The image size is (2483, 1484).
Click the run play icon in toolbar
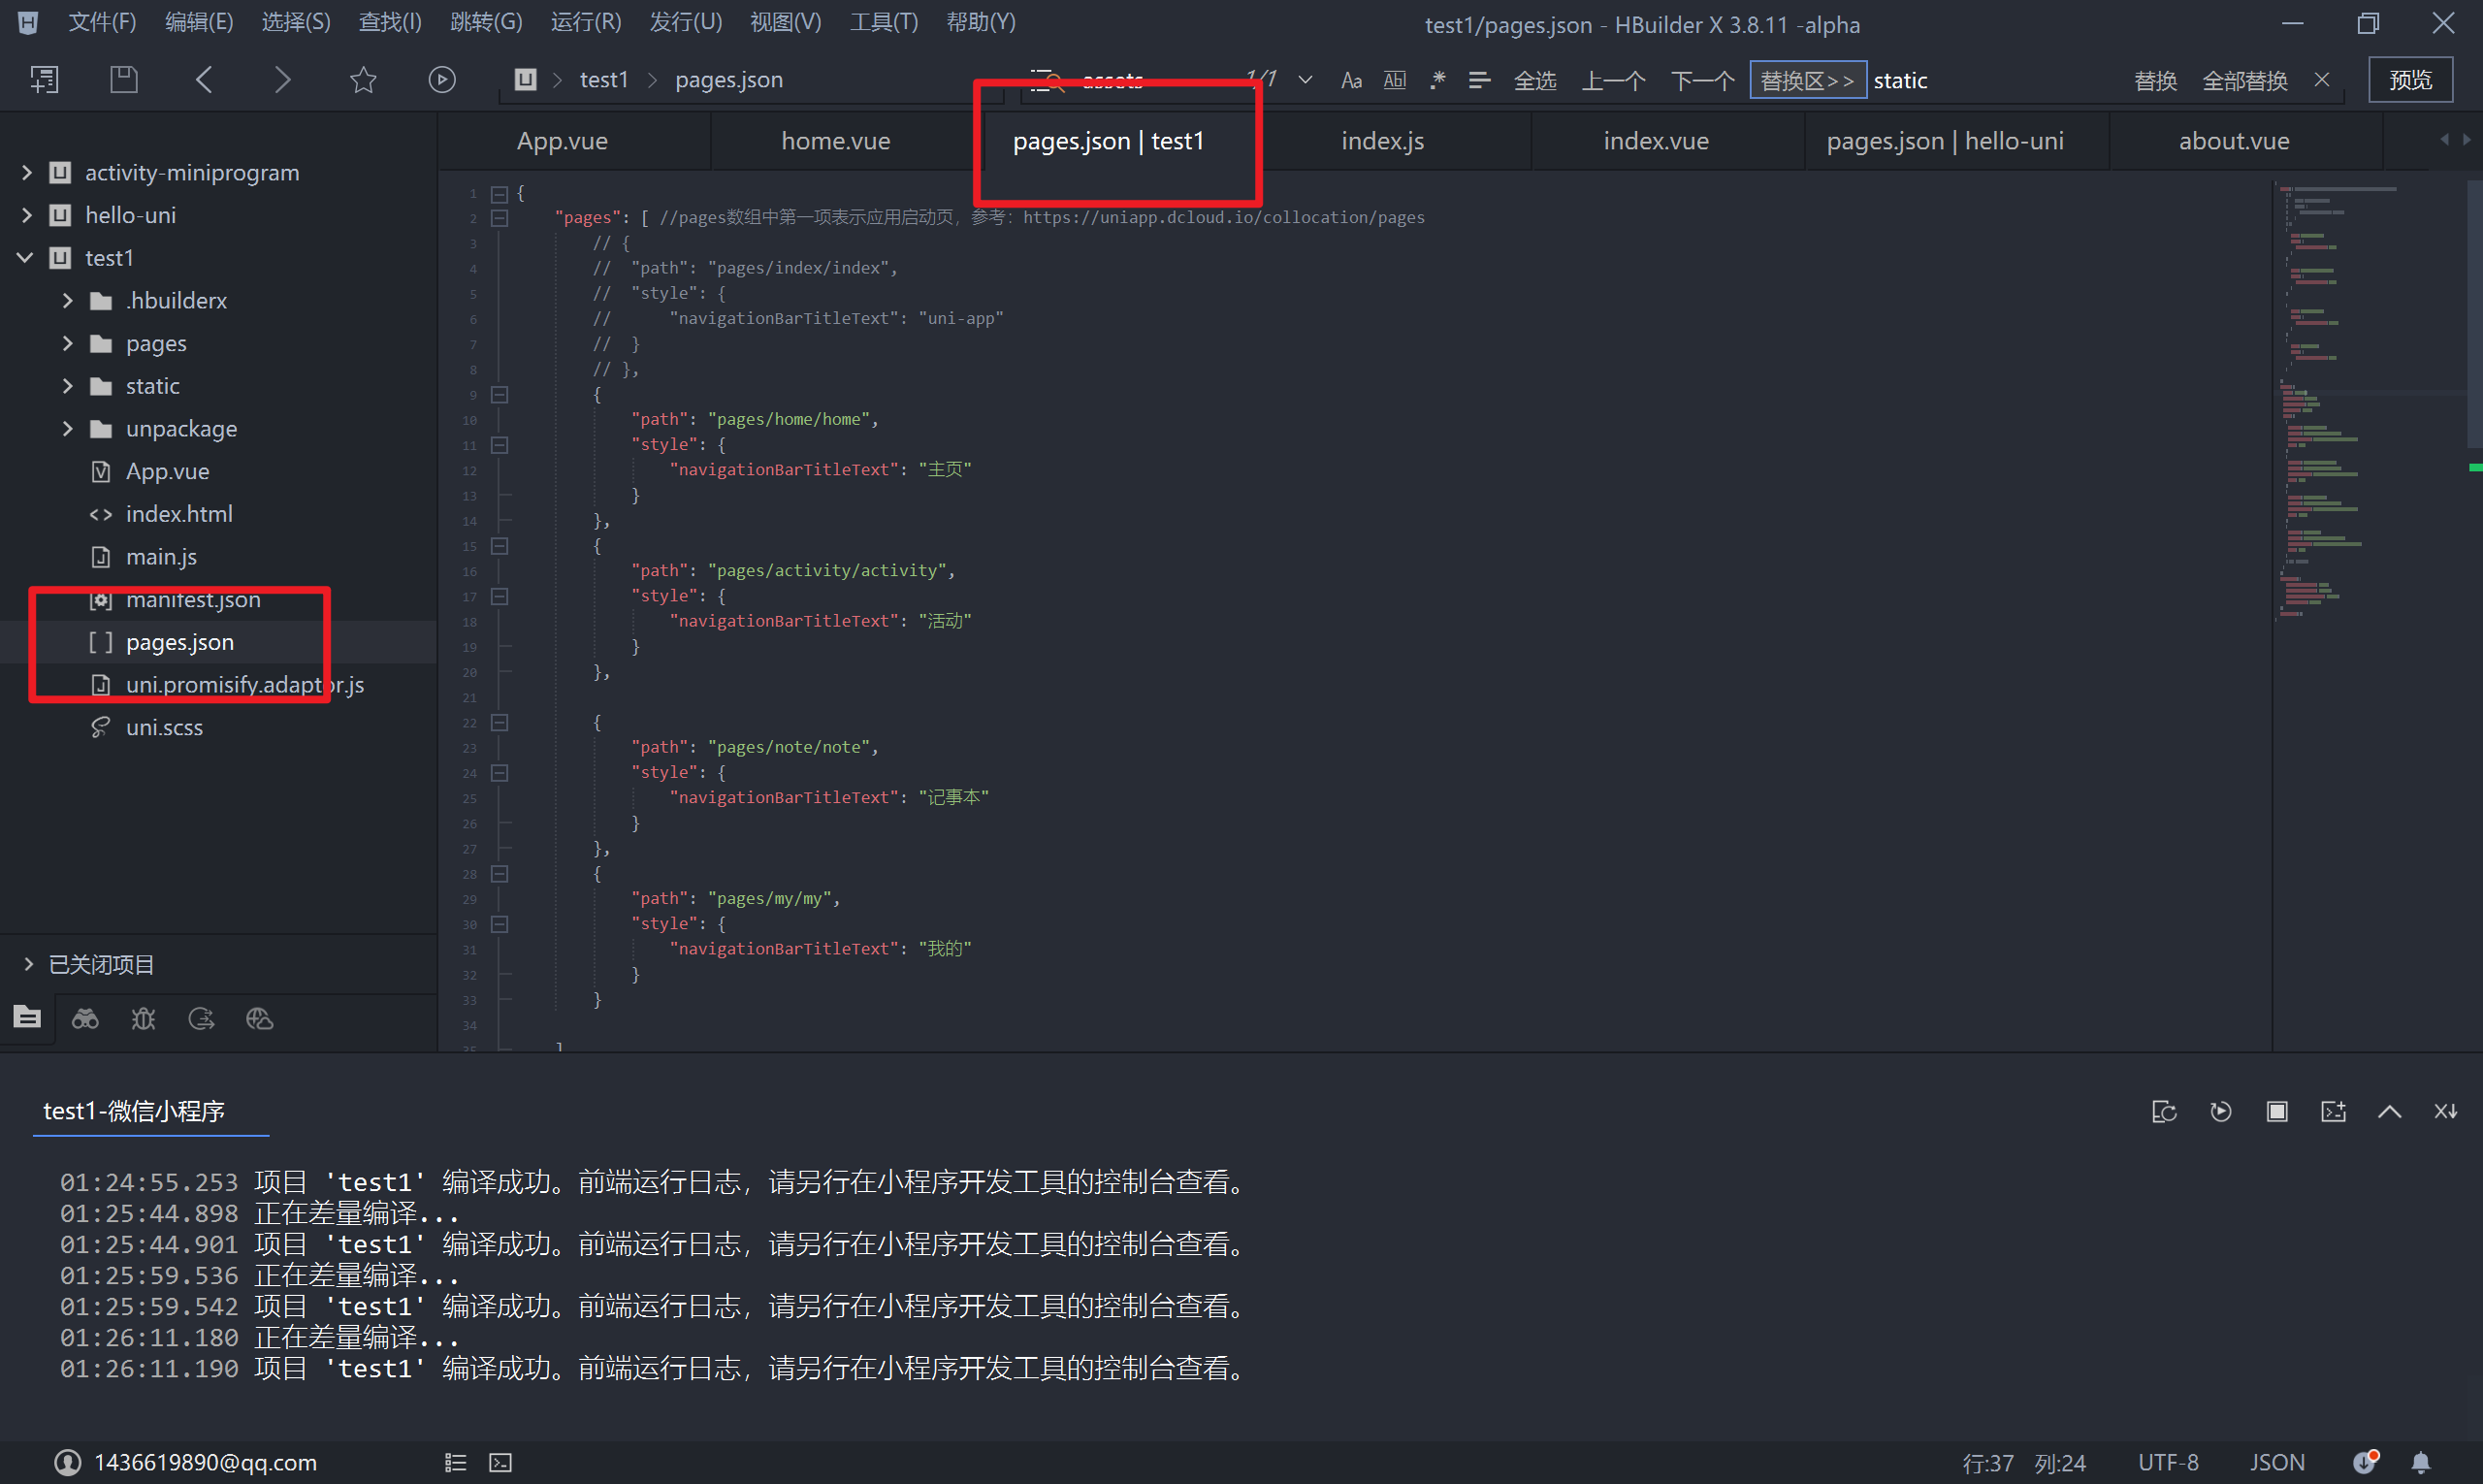click(442, 80)
